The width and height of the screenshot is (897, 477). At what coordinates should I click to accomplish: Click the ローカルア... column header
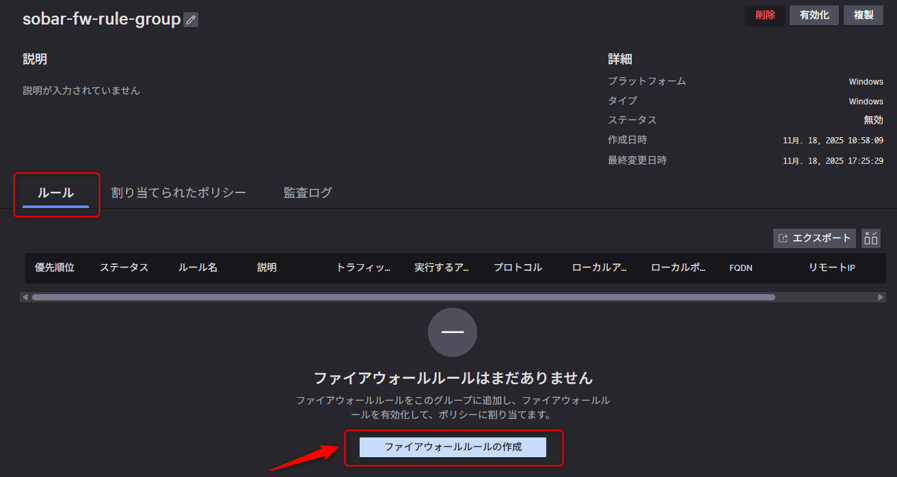600,268
